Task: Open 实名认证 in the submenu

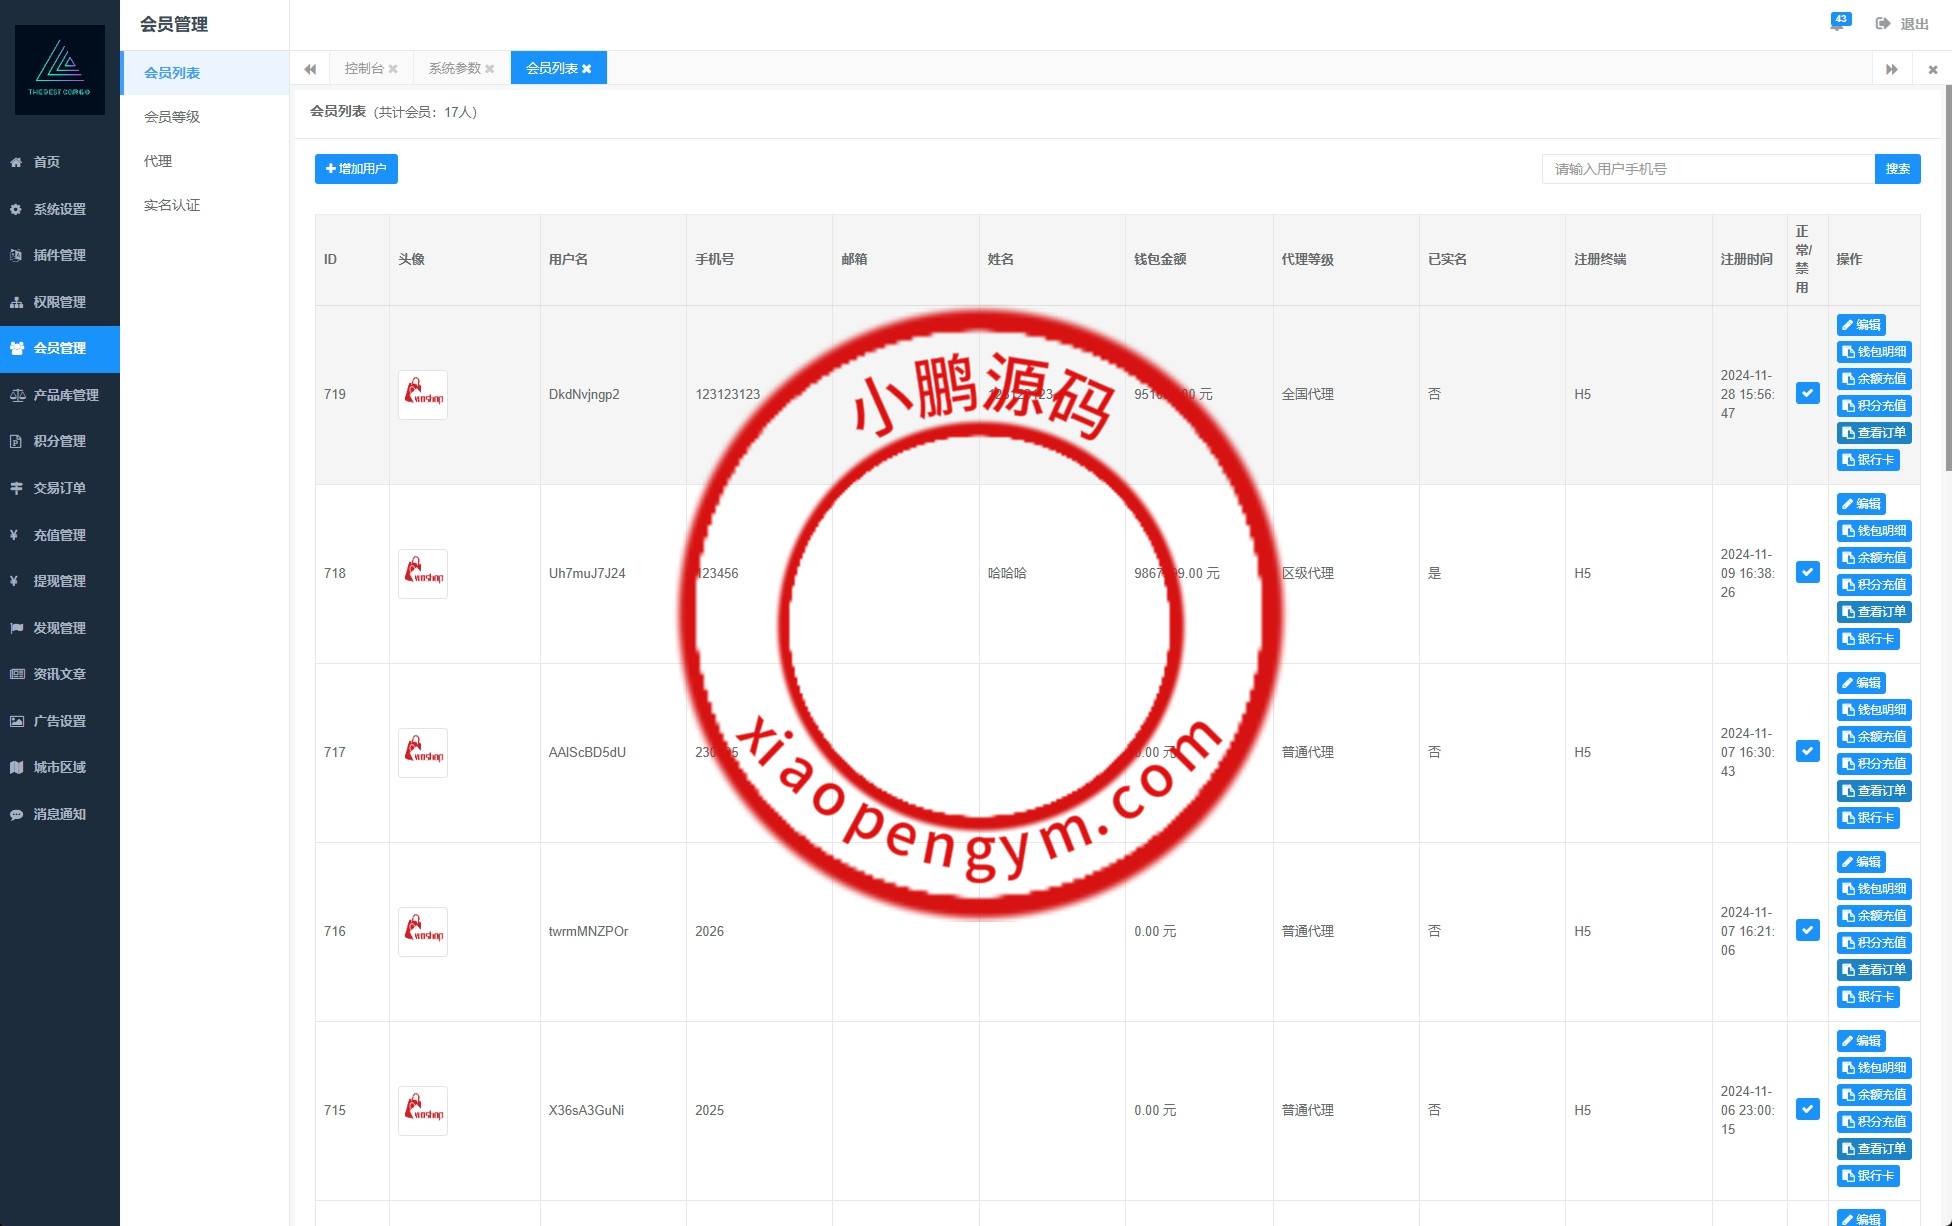Action: pyautogui.click(x=205, y=205)
